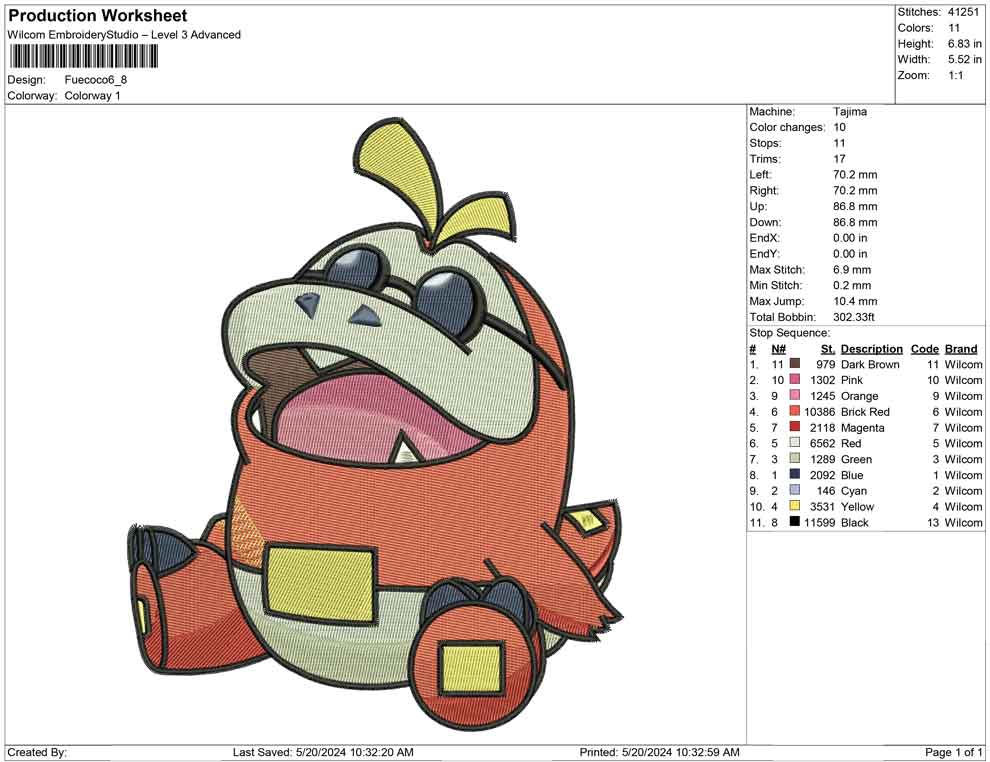Select the Colorway 1 value
990x762 pixels.
click(92, 96)
